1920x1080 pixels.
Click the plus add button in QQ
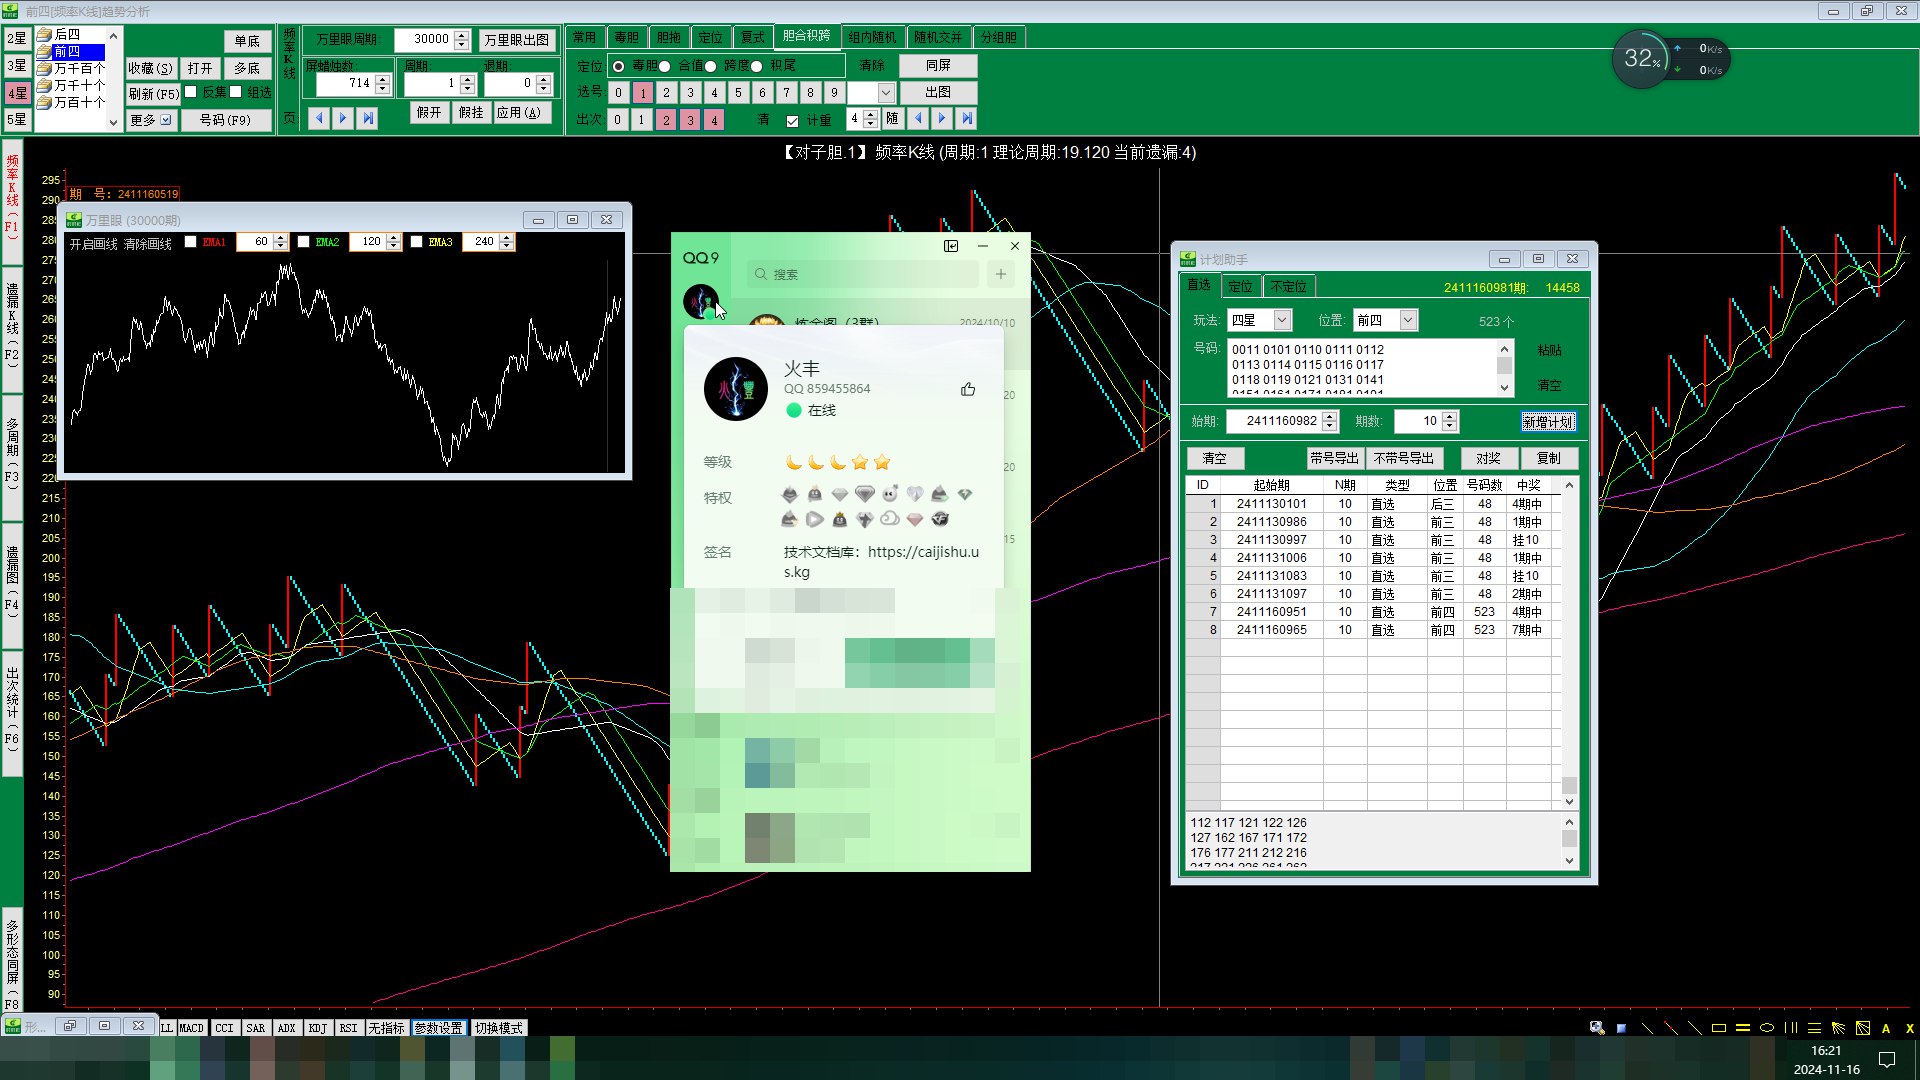[x=1000, y=274]
